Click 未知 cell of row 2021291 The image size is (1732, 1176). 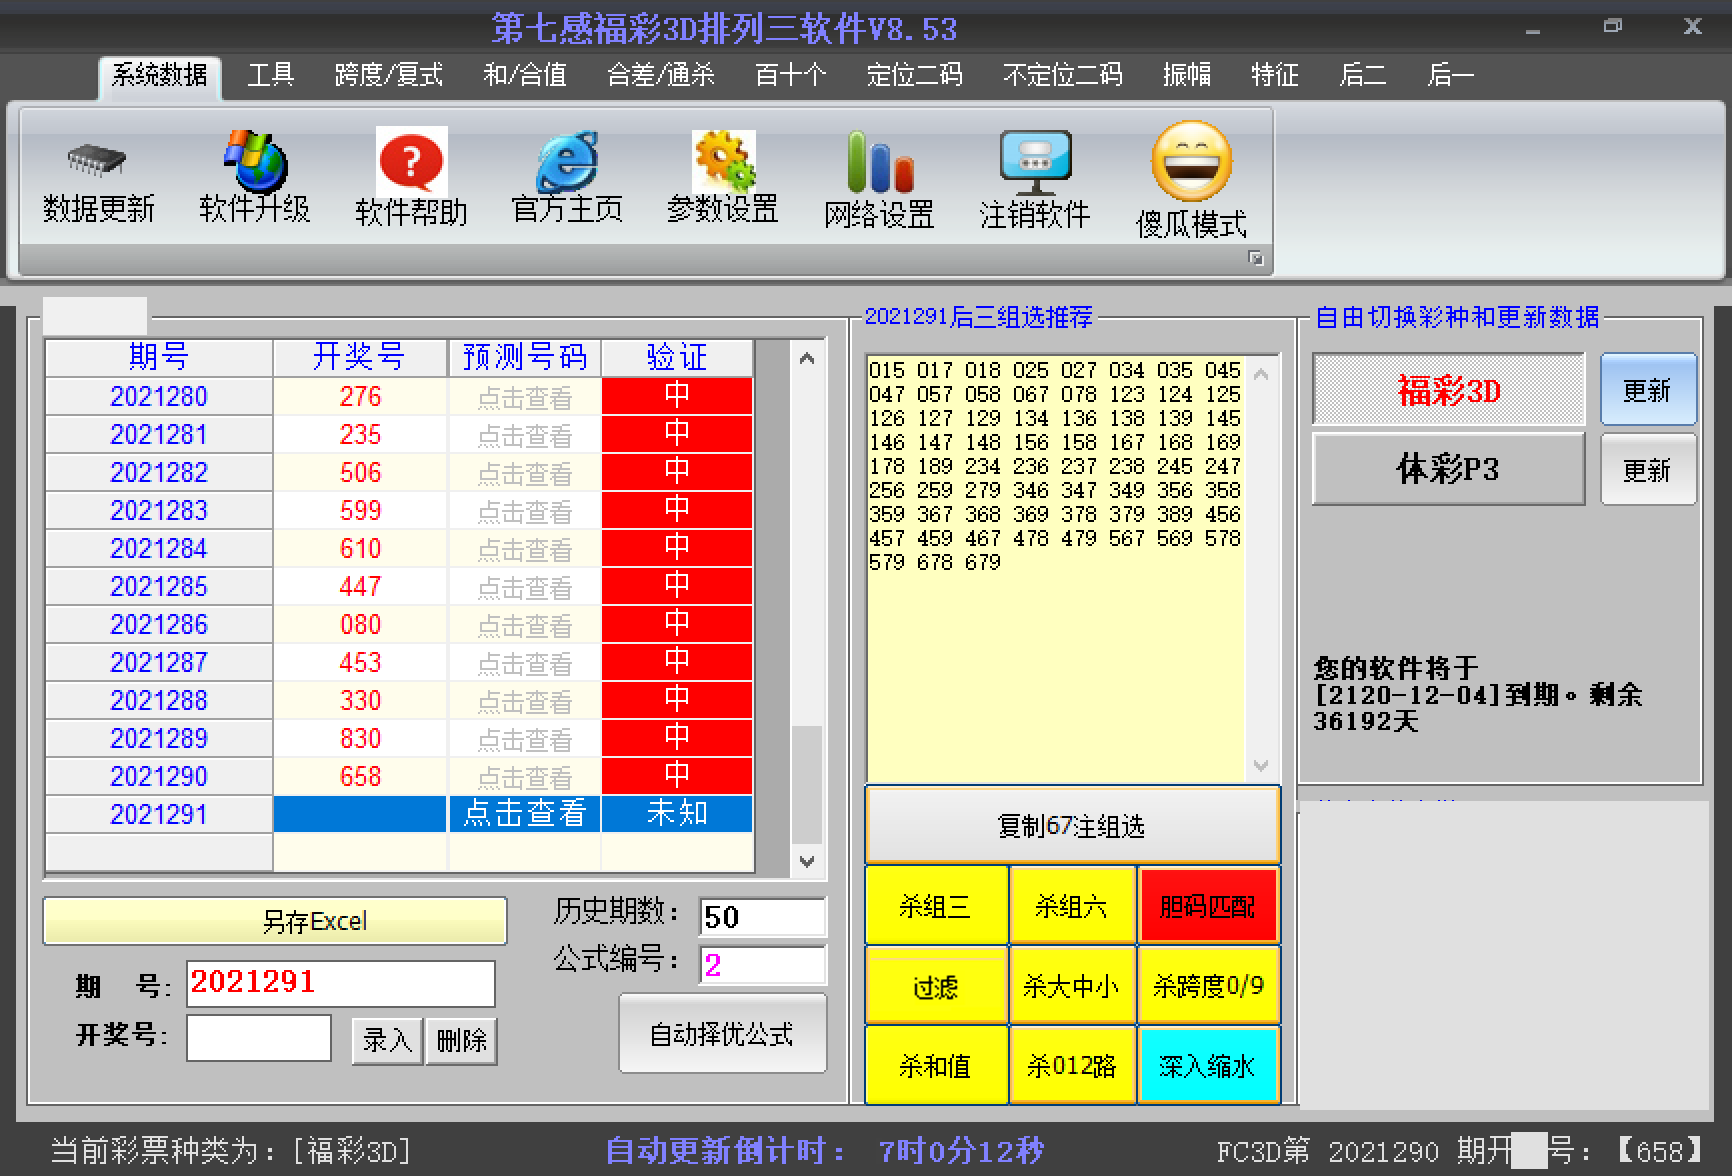click(677, 814)
